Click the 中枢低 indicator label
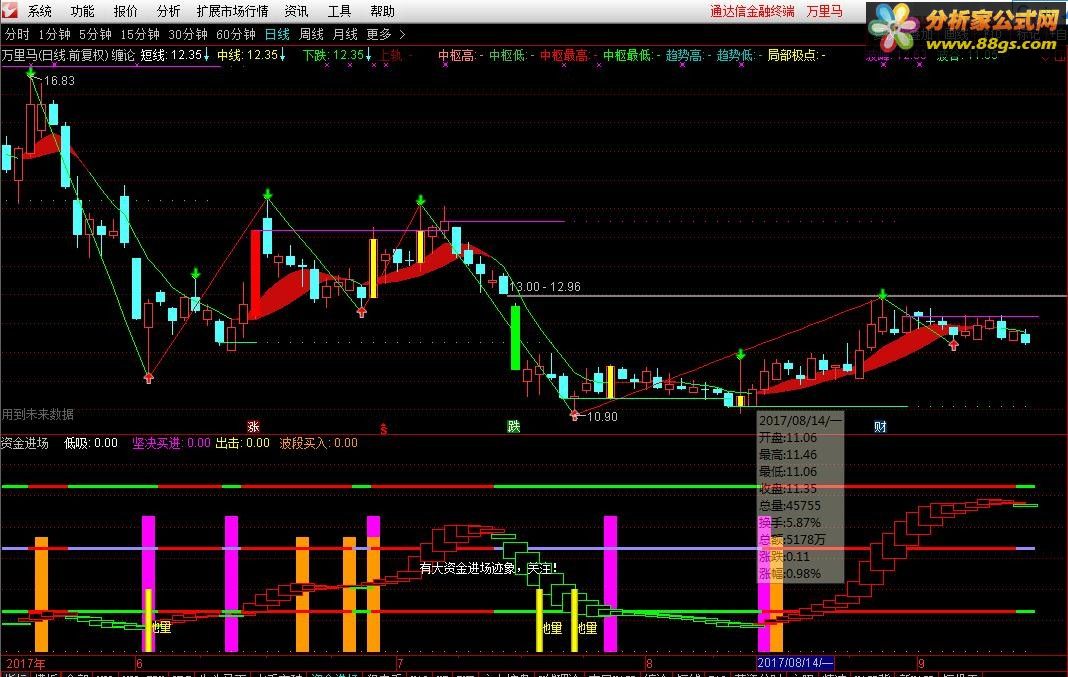1068x677 pixels. coord(512,55)
